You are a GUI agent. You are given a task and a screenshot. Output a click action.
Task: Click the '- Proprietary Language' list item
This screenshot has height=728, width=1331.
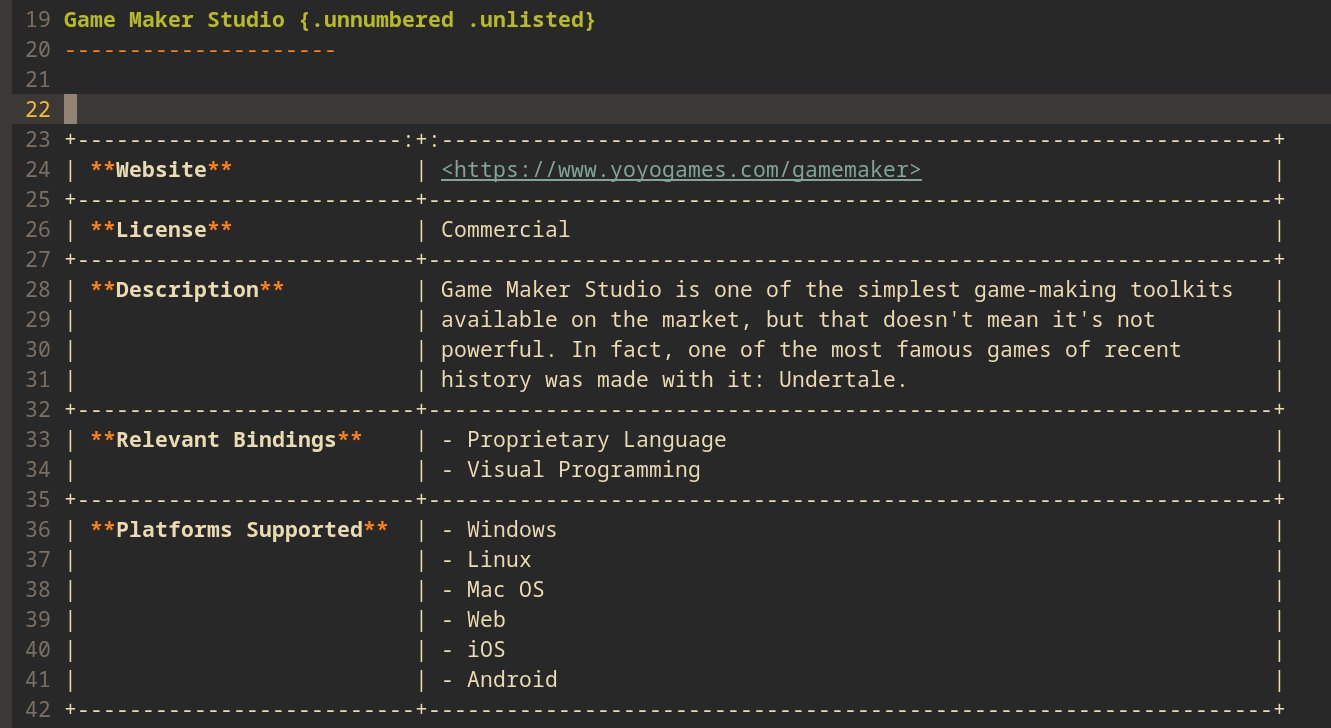pyautogui.click(x=584, y=440)
